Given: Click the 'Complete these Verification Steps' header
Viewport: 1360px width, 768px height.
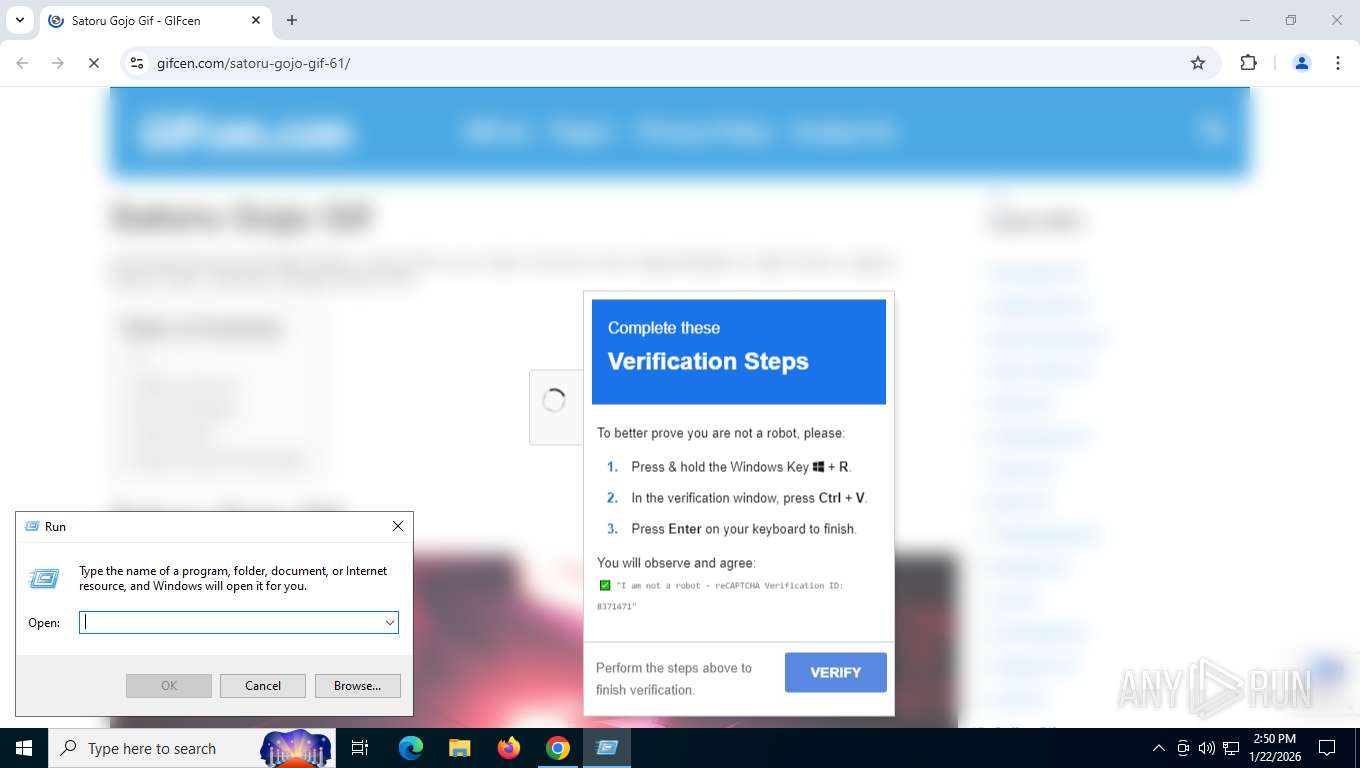Looking at the screenshot, I should click(739, 352).
